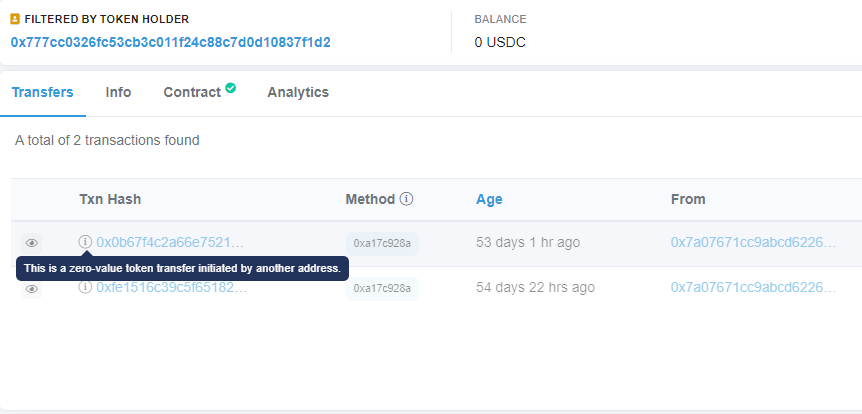Open the Analytics tab

pyautogui.click(x=298, y=92)
